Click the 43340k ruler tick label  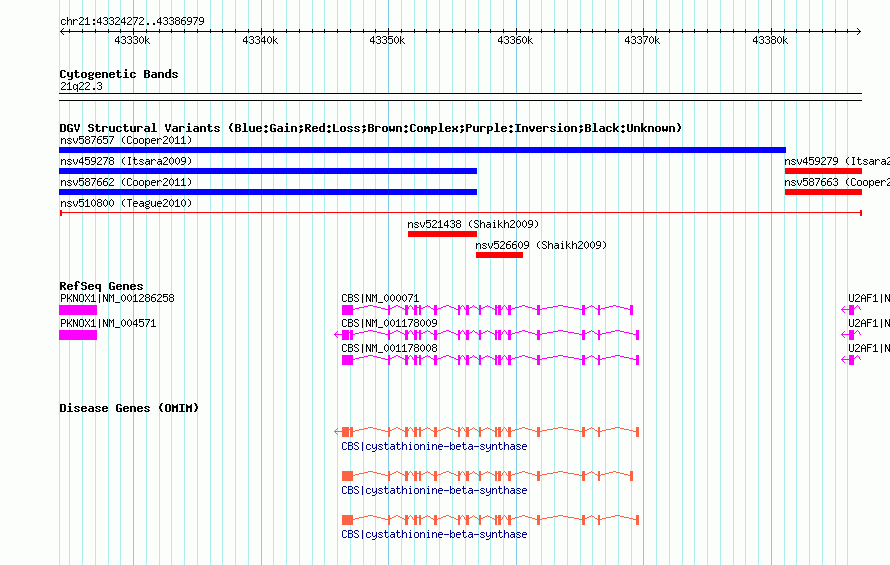click(260, 40)
